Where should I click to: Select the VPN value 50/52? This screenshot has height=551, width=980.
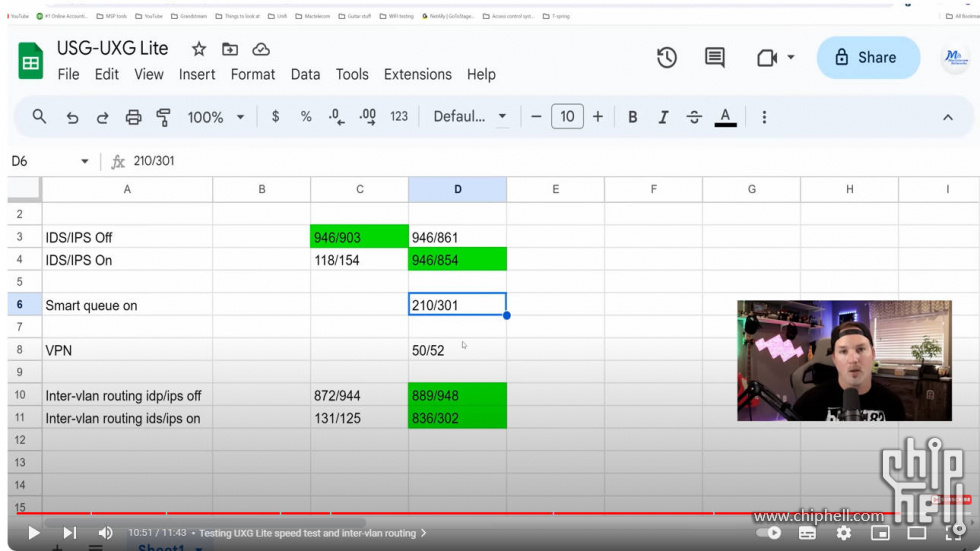(458, 350)
